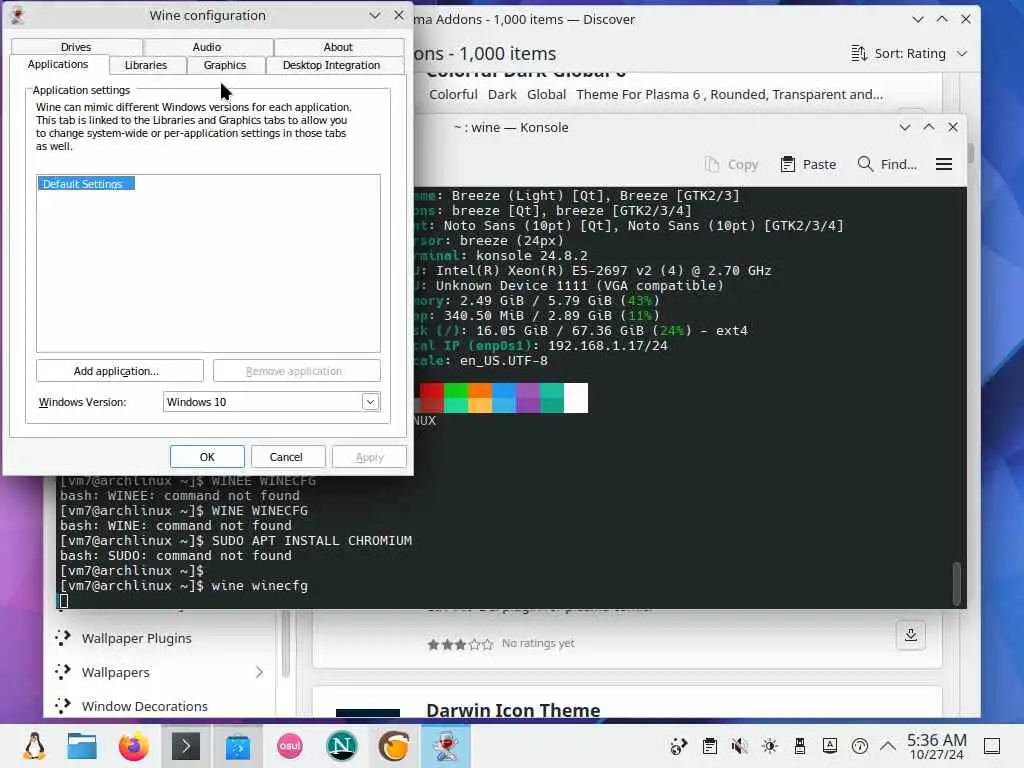1024x768 pixels.
Task: Click OK in Wine configuration
Action: tap(207, 457)
